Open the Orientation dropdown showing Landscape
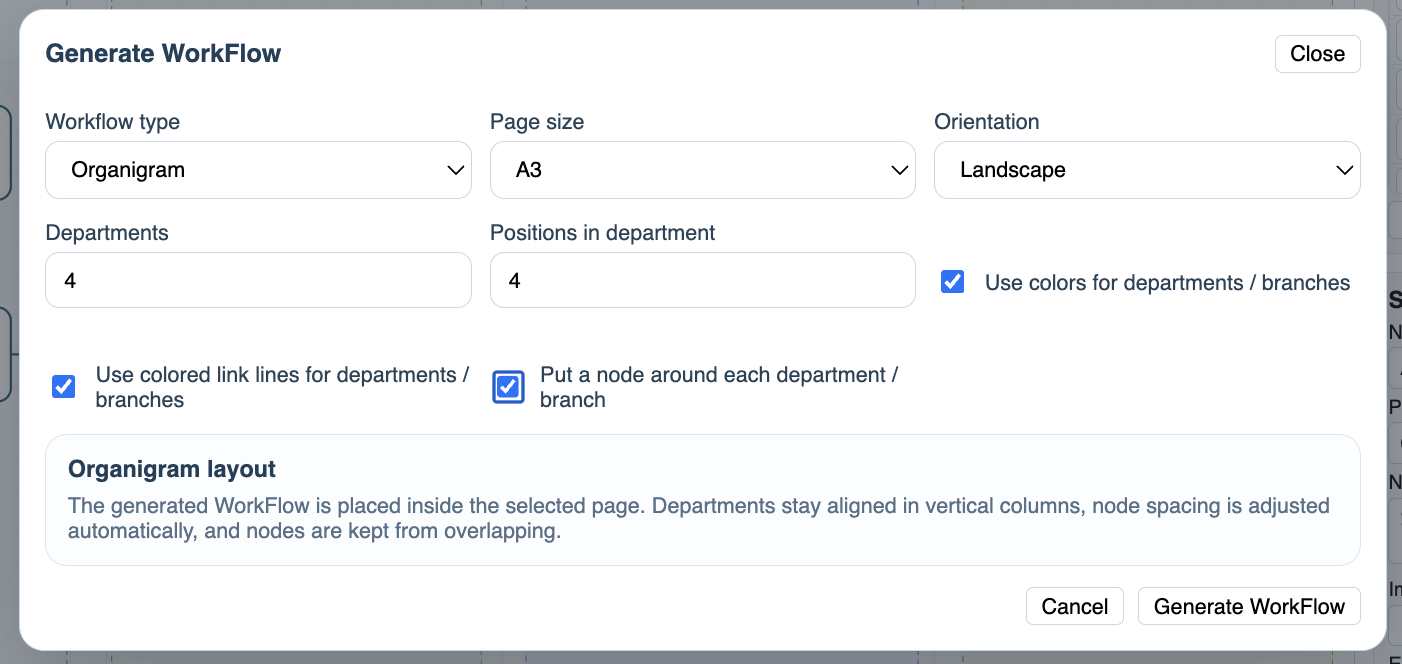The height and width of the screenshot is (664, 1402). (x=1147, y=170)
